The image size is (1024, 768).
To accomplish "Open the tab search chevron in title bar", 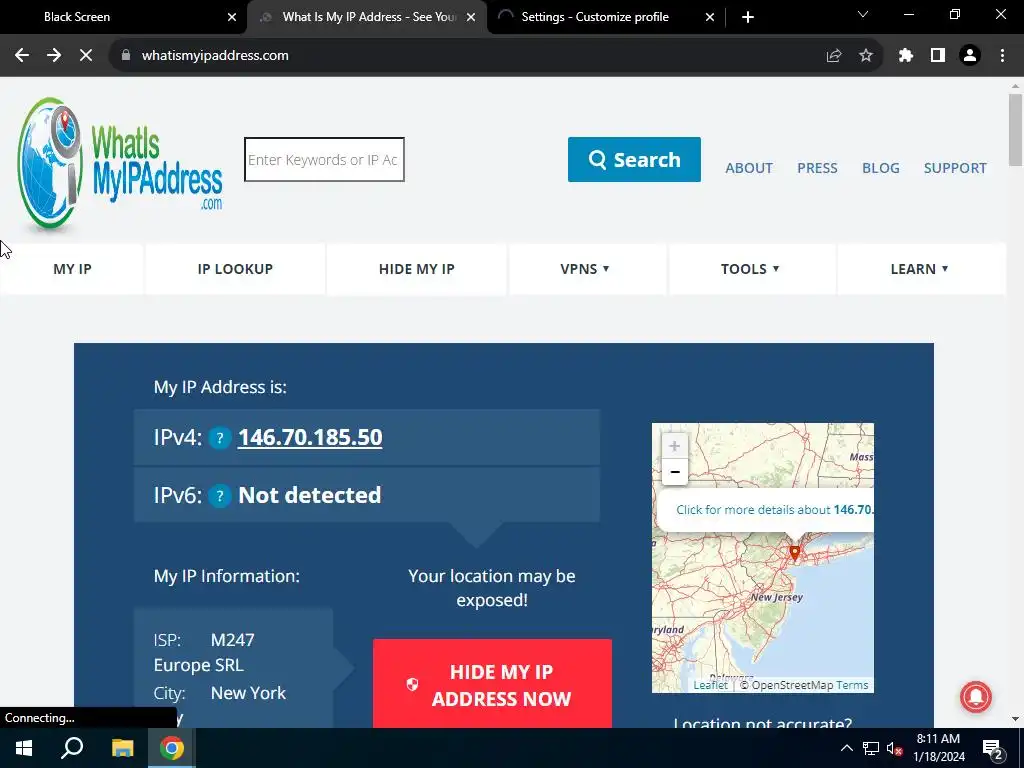I will point(863,14).
